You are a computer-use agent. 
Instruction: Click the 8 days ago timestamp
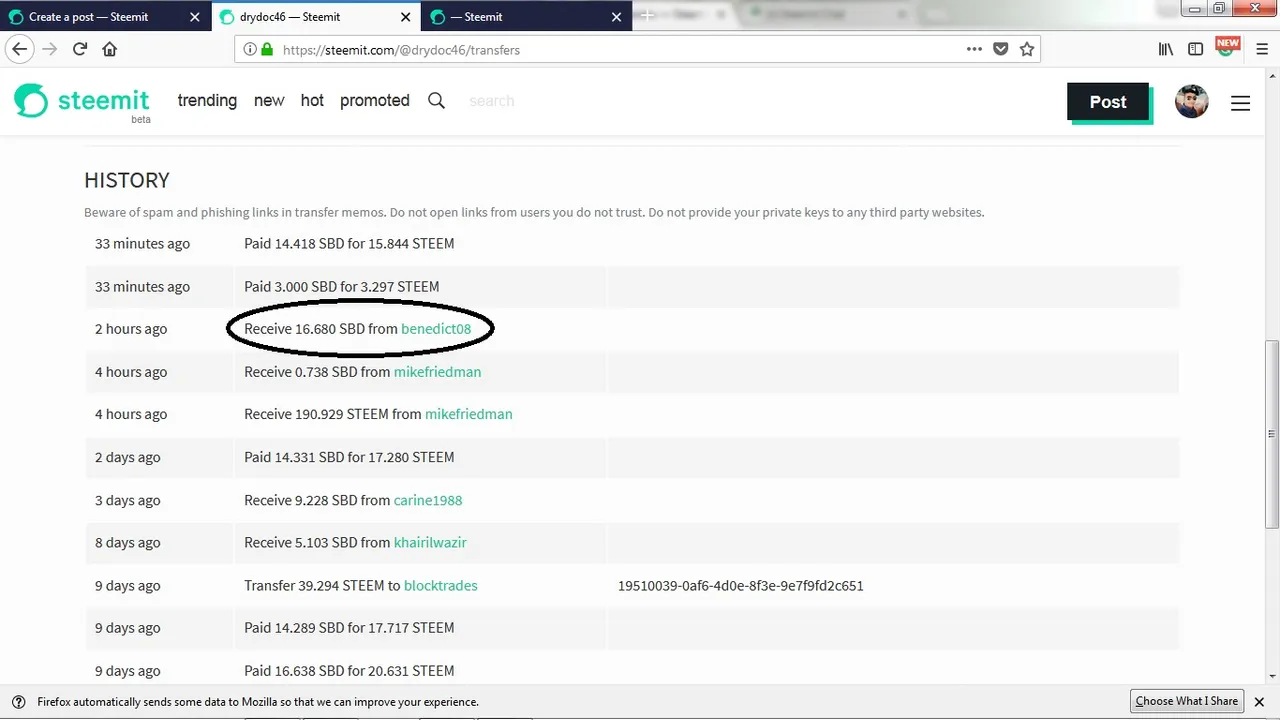[x=128, y=543]
